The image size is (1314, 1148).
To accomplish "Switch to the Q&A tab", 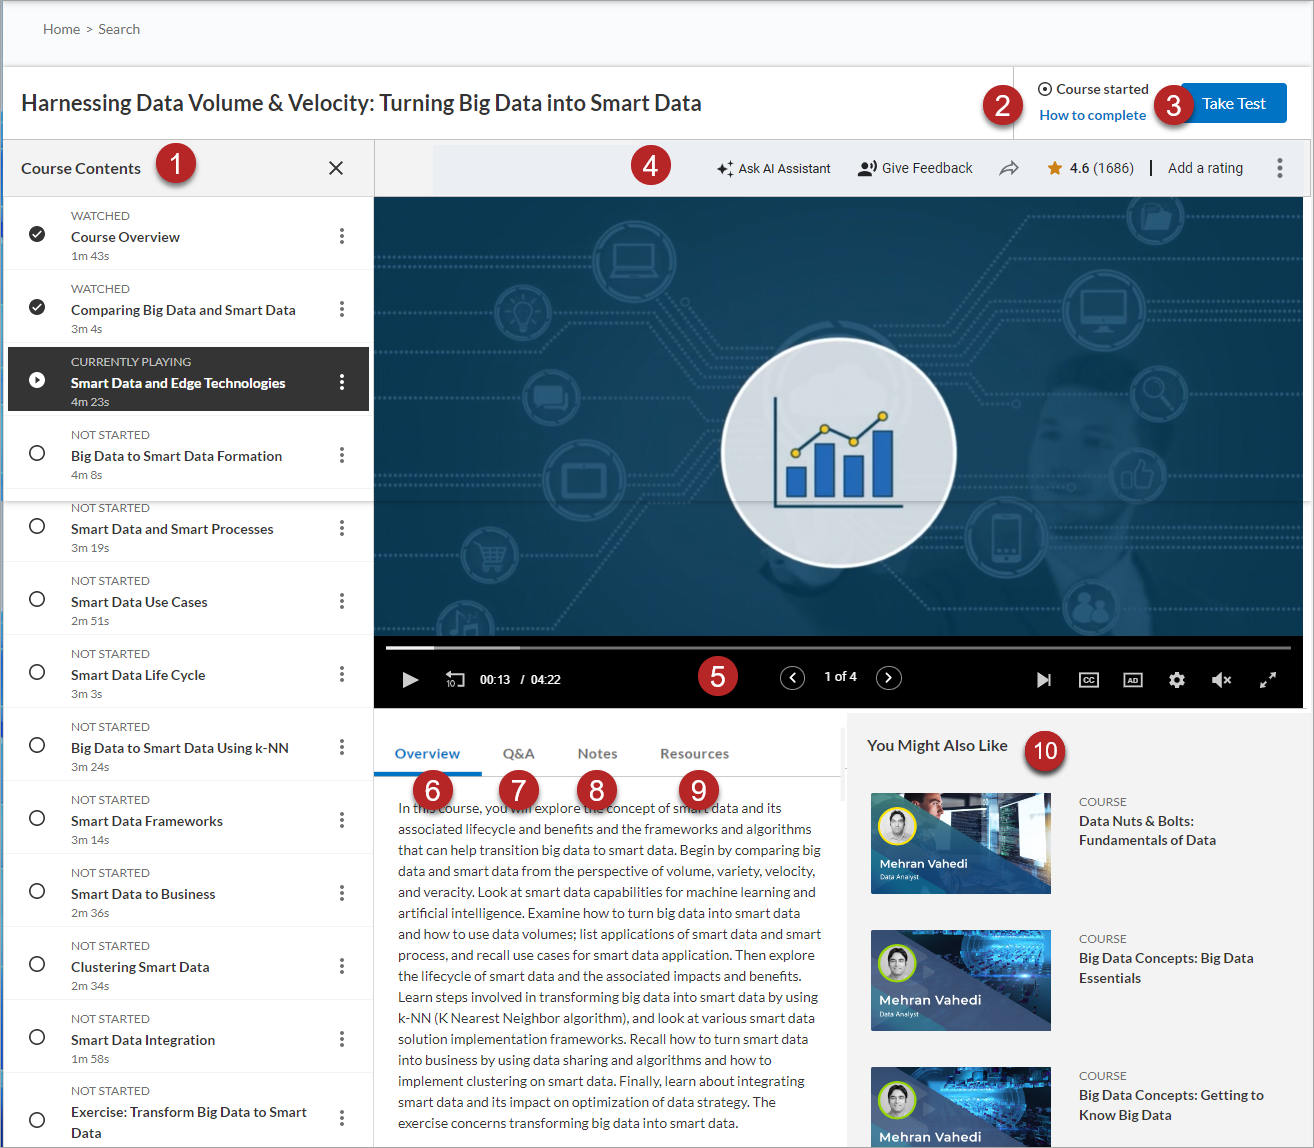I will 518,754.
